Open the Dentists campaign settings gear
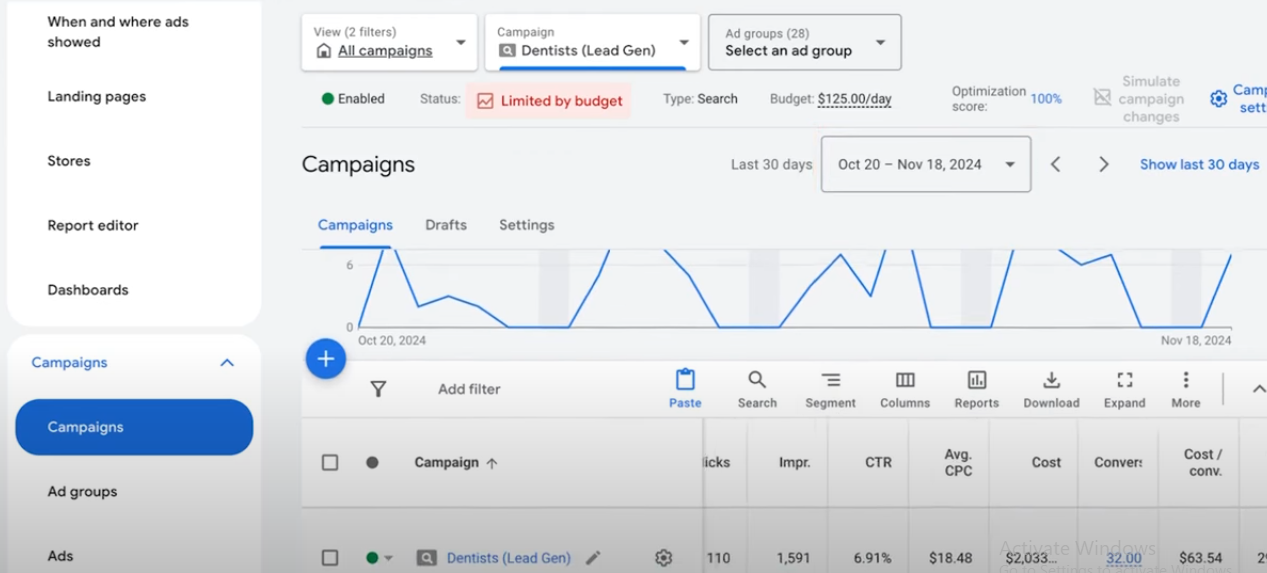 [x=663, y=558]
